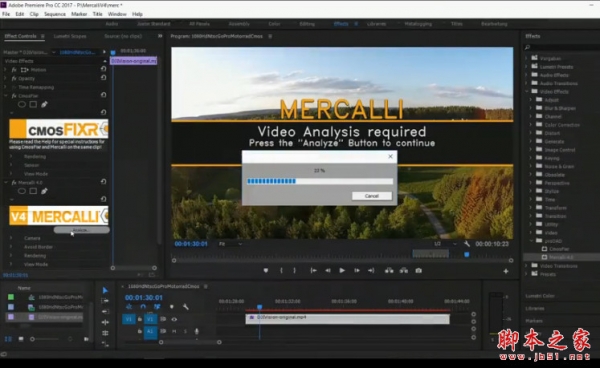
Task: Collapse the CmosFixr effect
Action: point(5,96)
